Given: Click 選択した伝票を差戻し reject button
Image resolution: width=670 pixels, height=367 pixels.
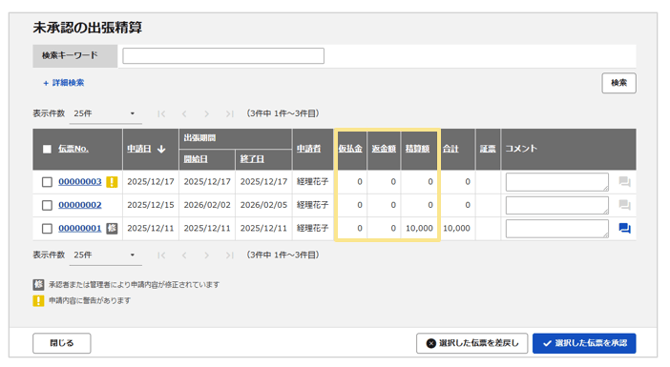Looking at the screenshot, I should [x=472, y=343].
